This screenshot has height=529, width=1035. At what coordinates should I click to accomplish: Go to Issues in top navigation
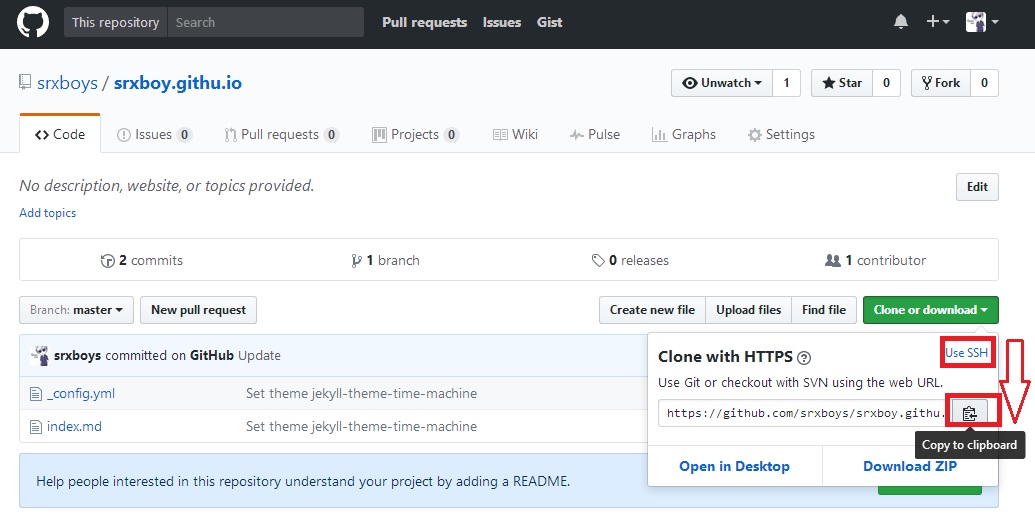point(502,22)
